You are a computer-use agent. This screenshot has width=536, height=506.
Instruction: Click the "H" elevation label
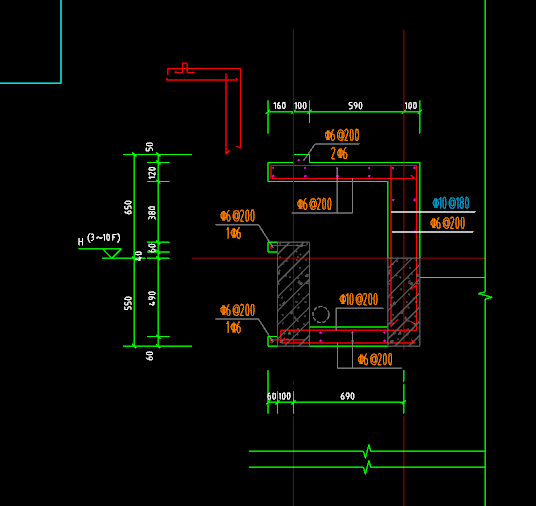(81, 242)
